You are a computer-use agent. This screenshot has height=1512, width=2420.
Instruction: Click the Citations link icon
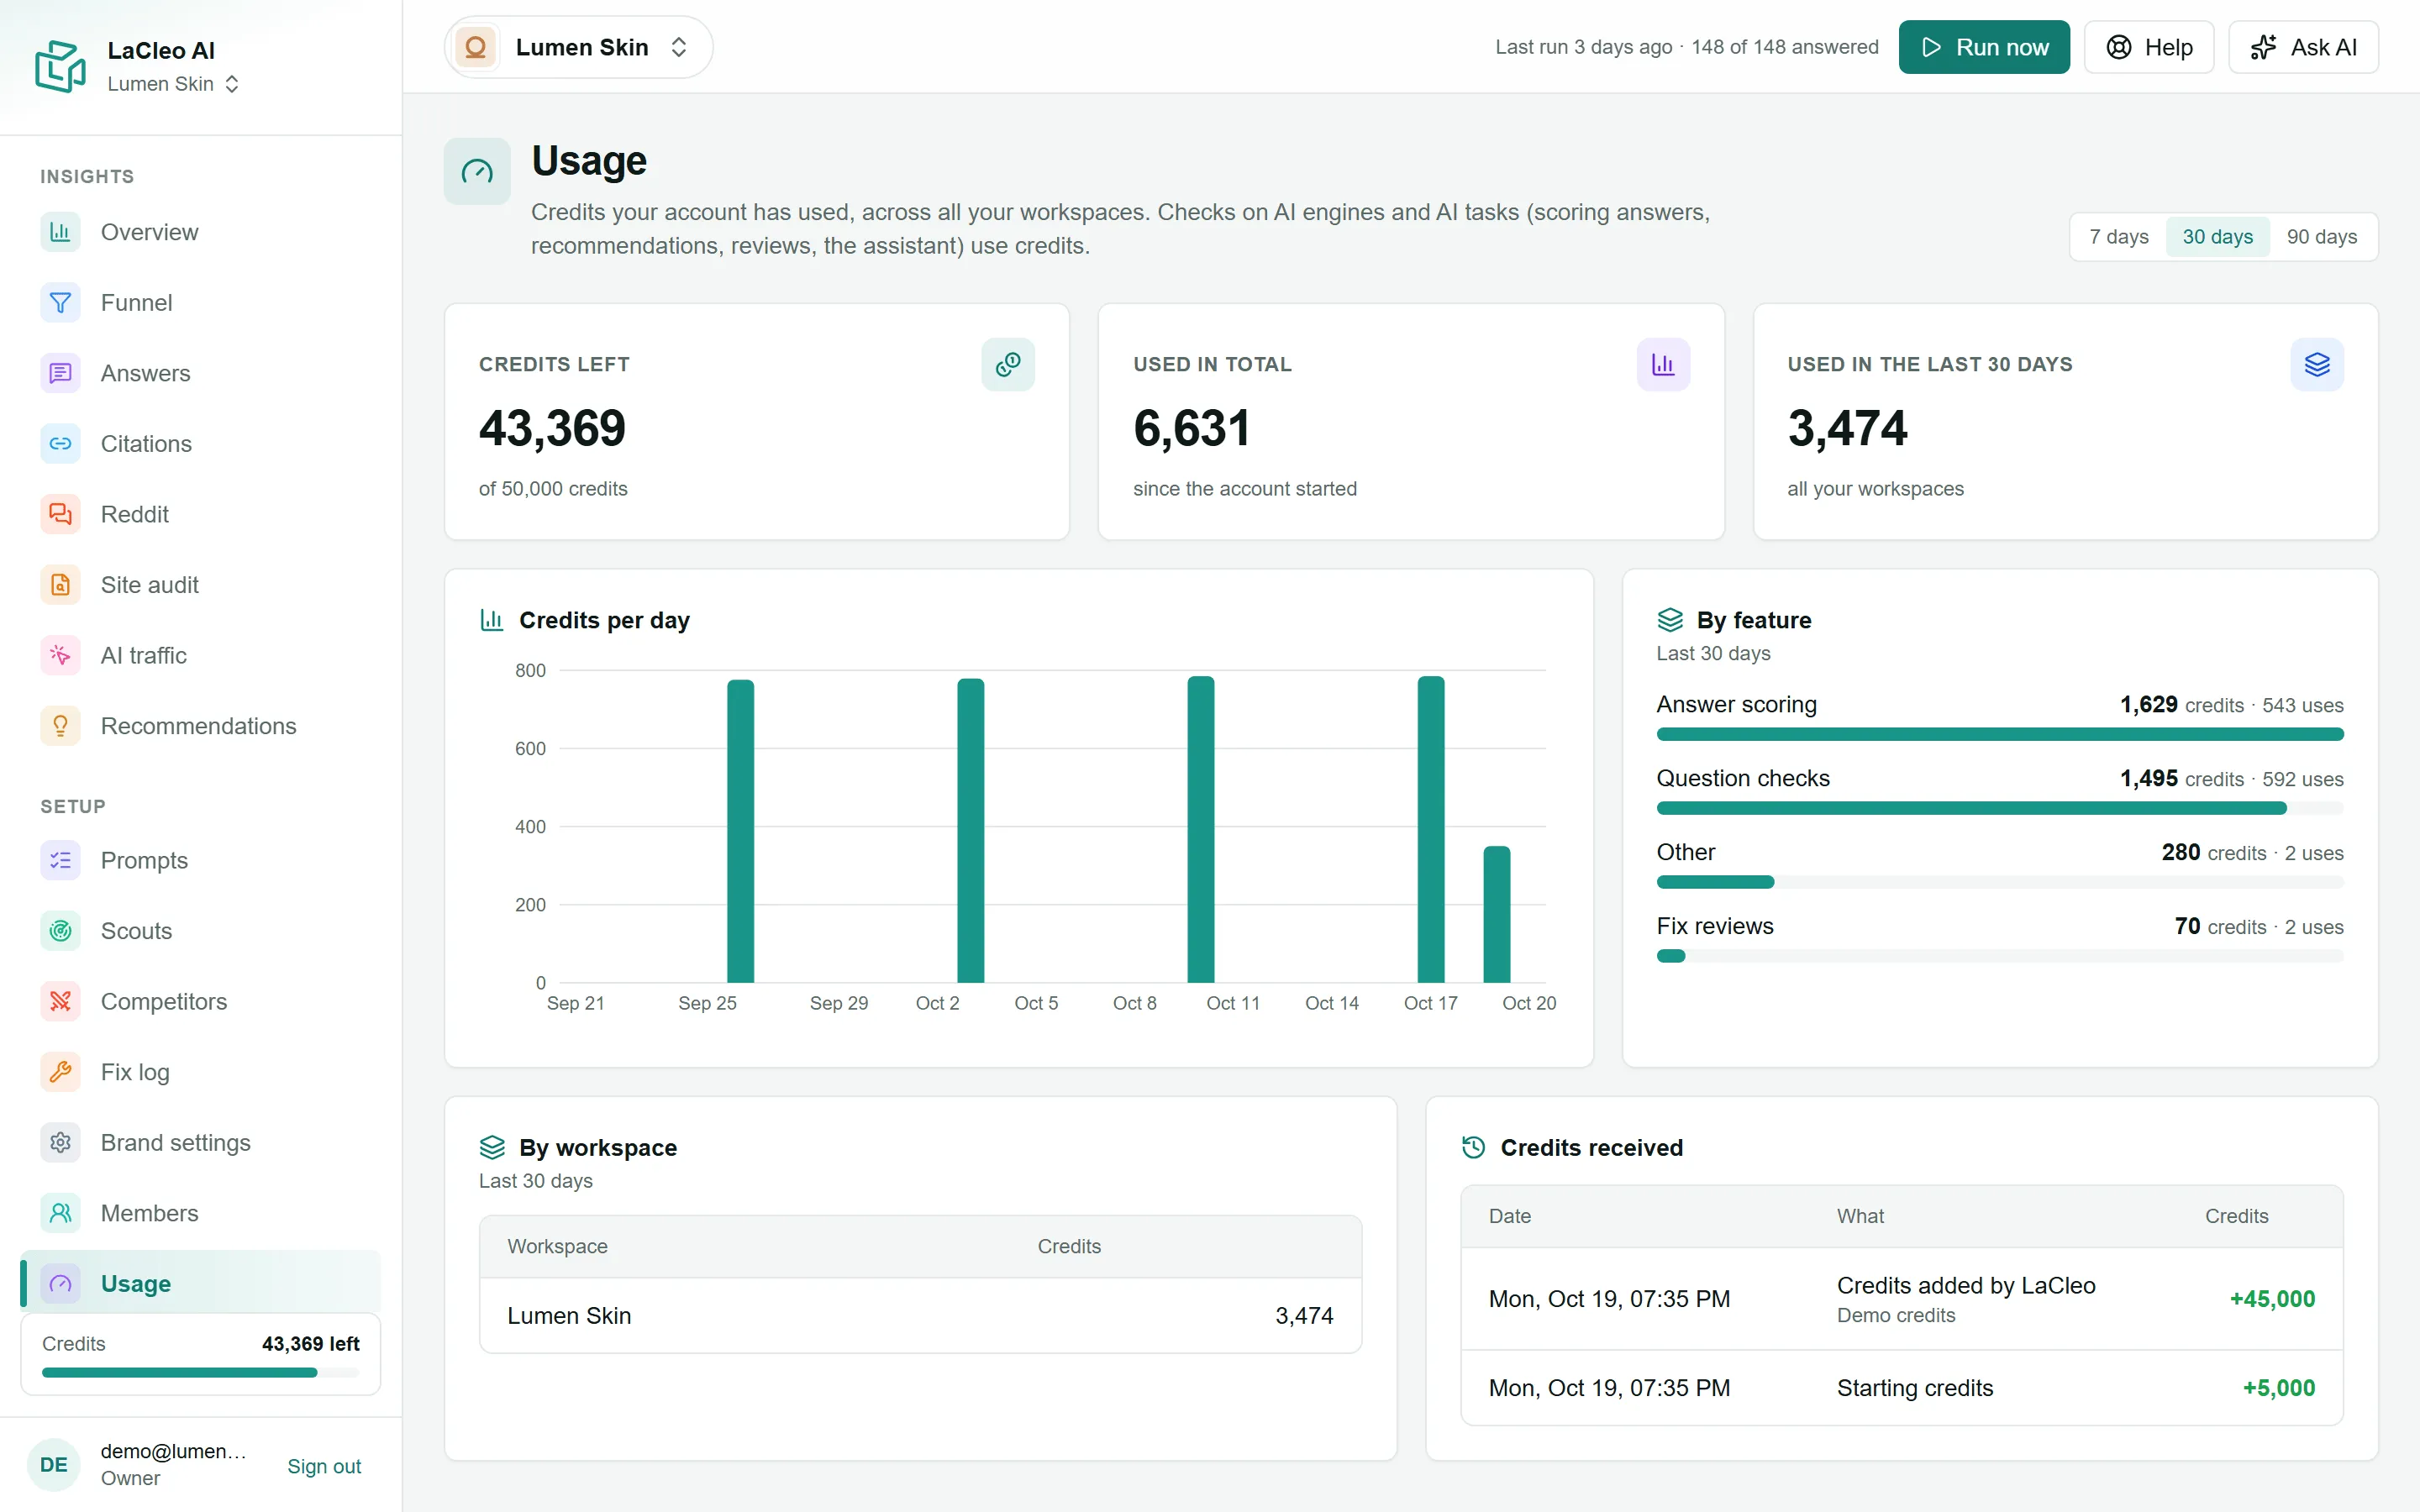pyautogui.click(x=60, y=443)
